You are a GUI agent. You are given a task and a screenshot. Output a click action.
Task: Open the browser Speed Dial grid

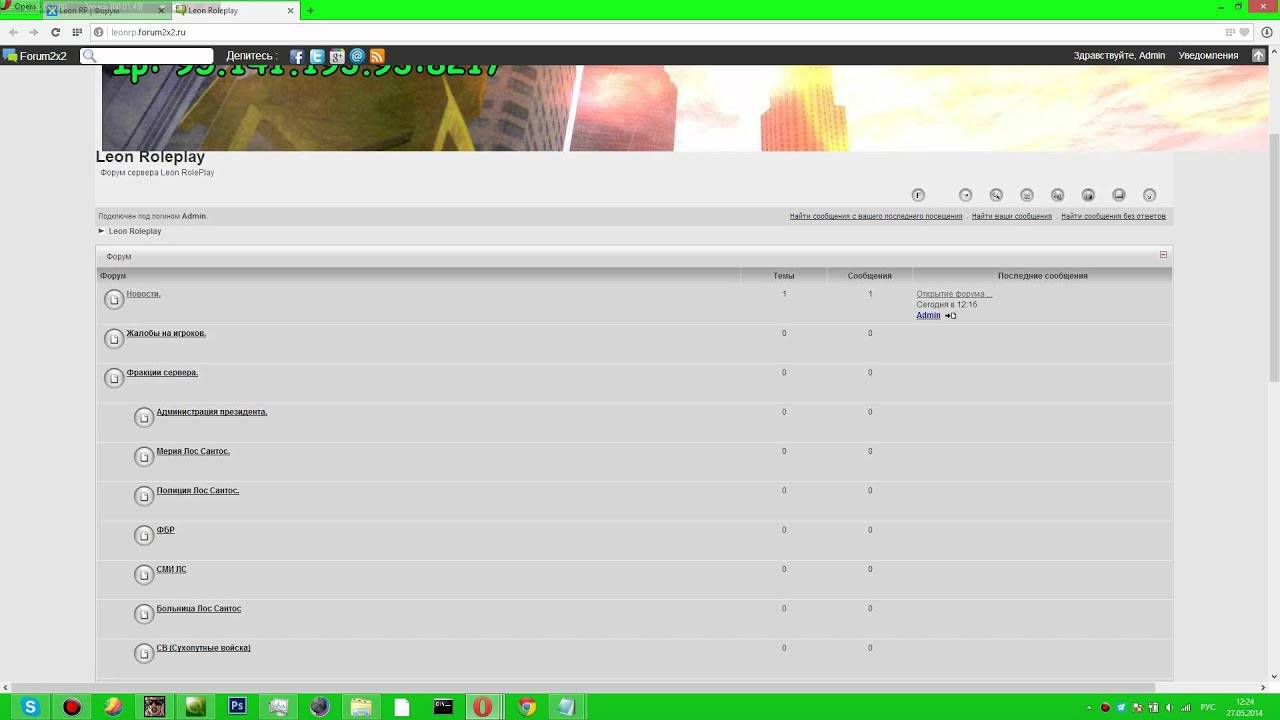77,32
